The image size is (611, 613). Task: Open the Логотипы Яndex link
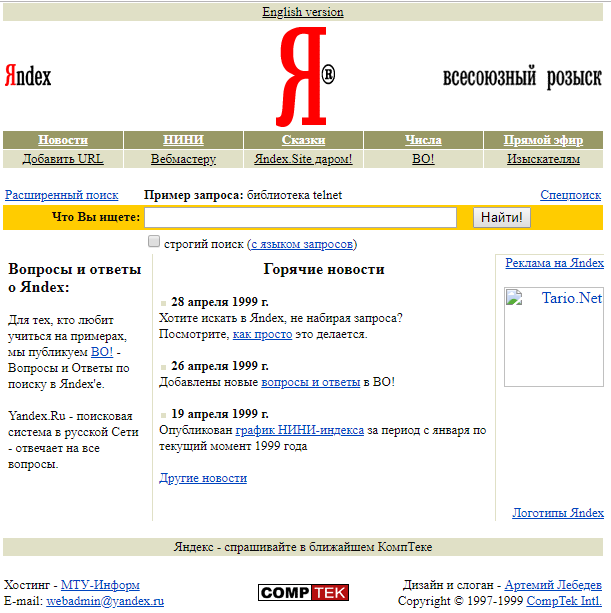(558, 513)
